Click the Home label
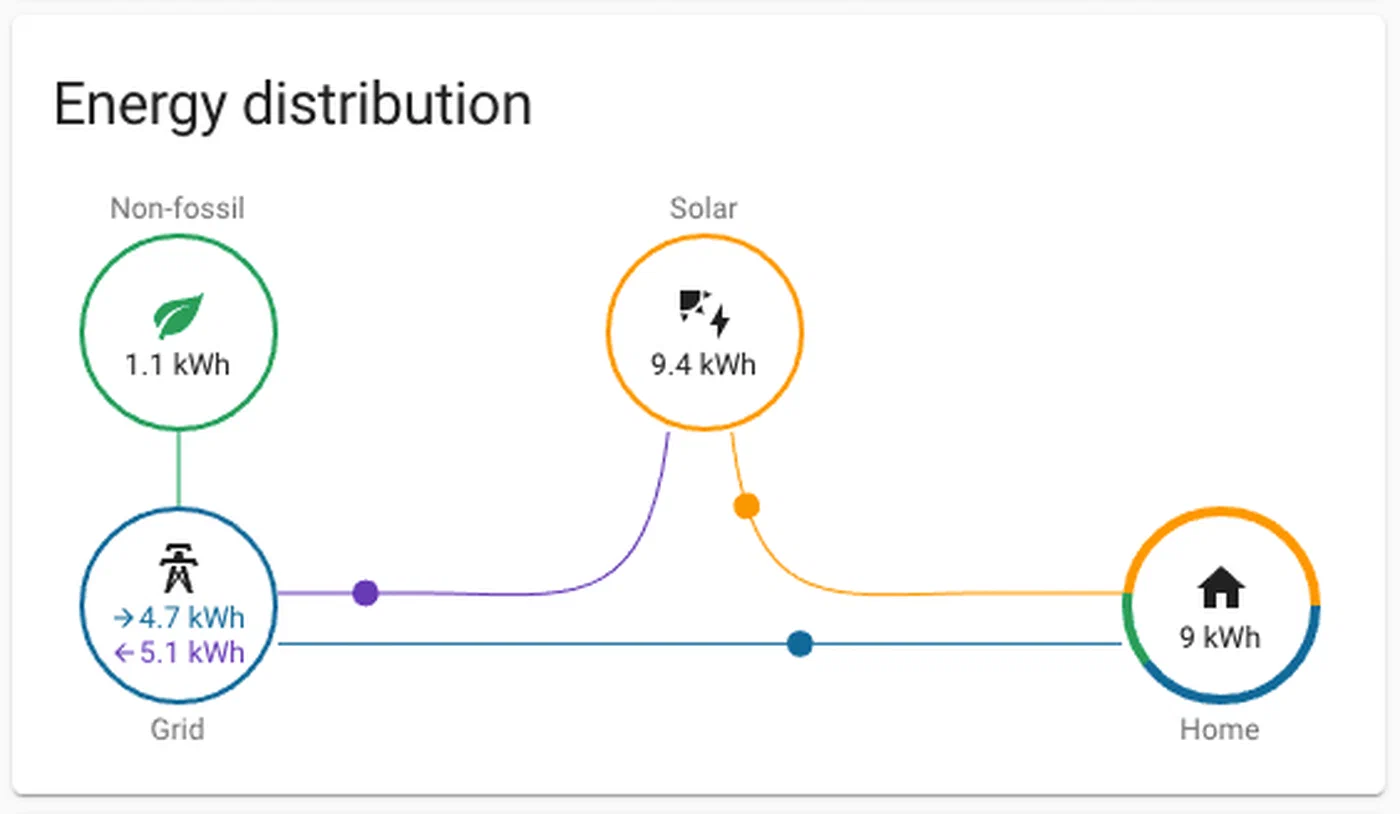The image size is (1400, 814). (1219, 730)
